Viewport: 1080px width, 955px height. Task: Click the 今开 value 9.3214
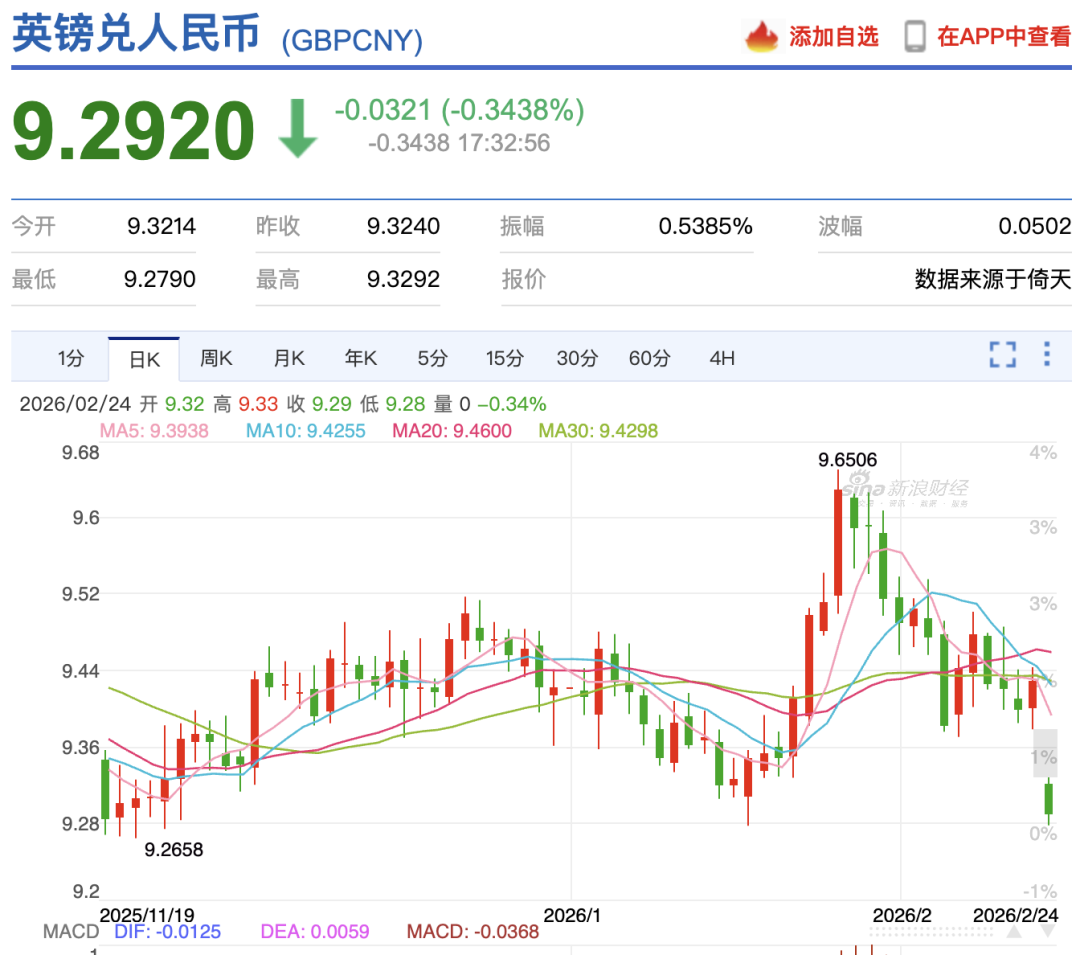161,226
